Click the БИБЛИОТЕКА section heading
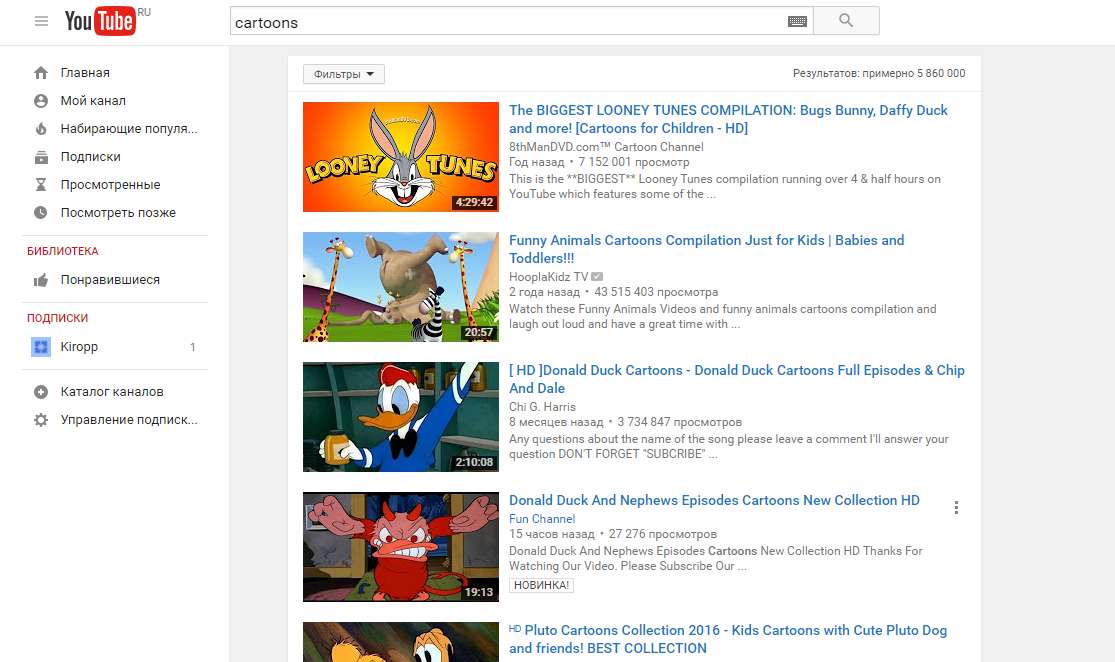Viewport: 1115px width, 662px height. (x=63, y=251)
